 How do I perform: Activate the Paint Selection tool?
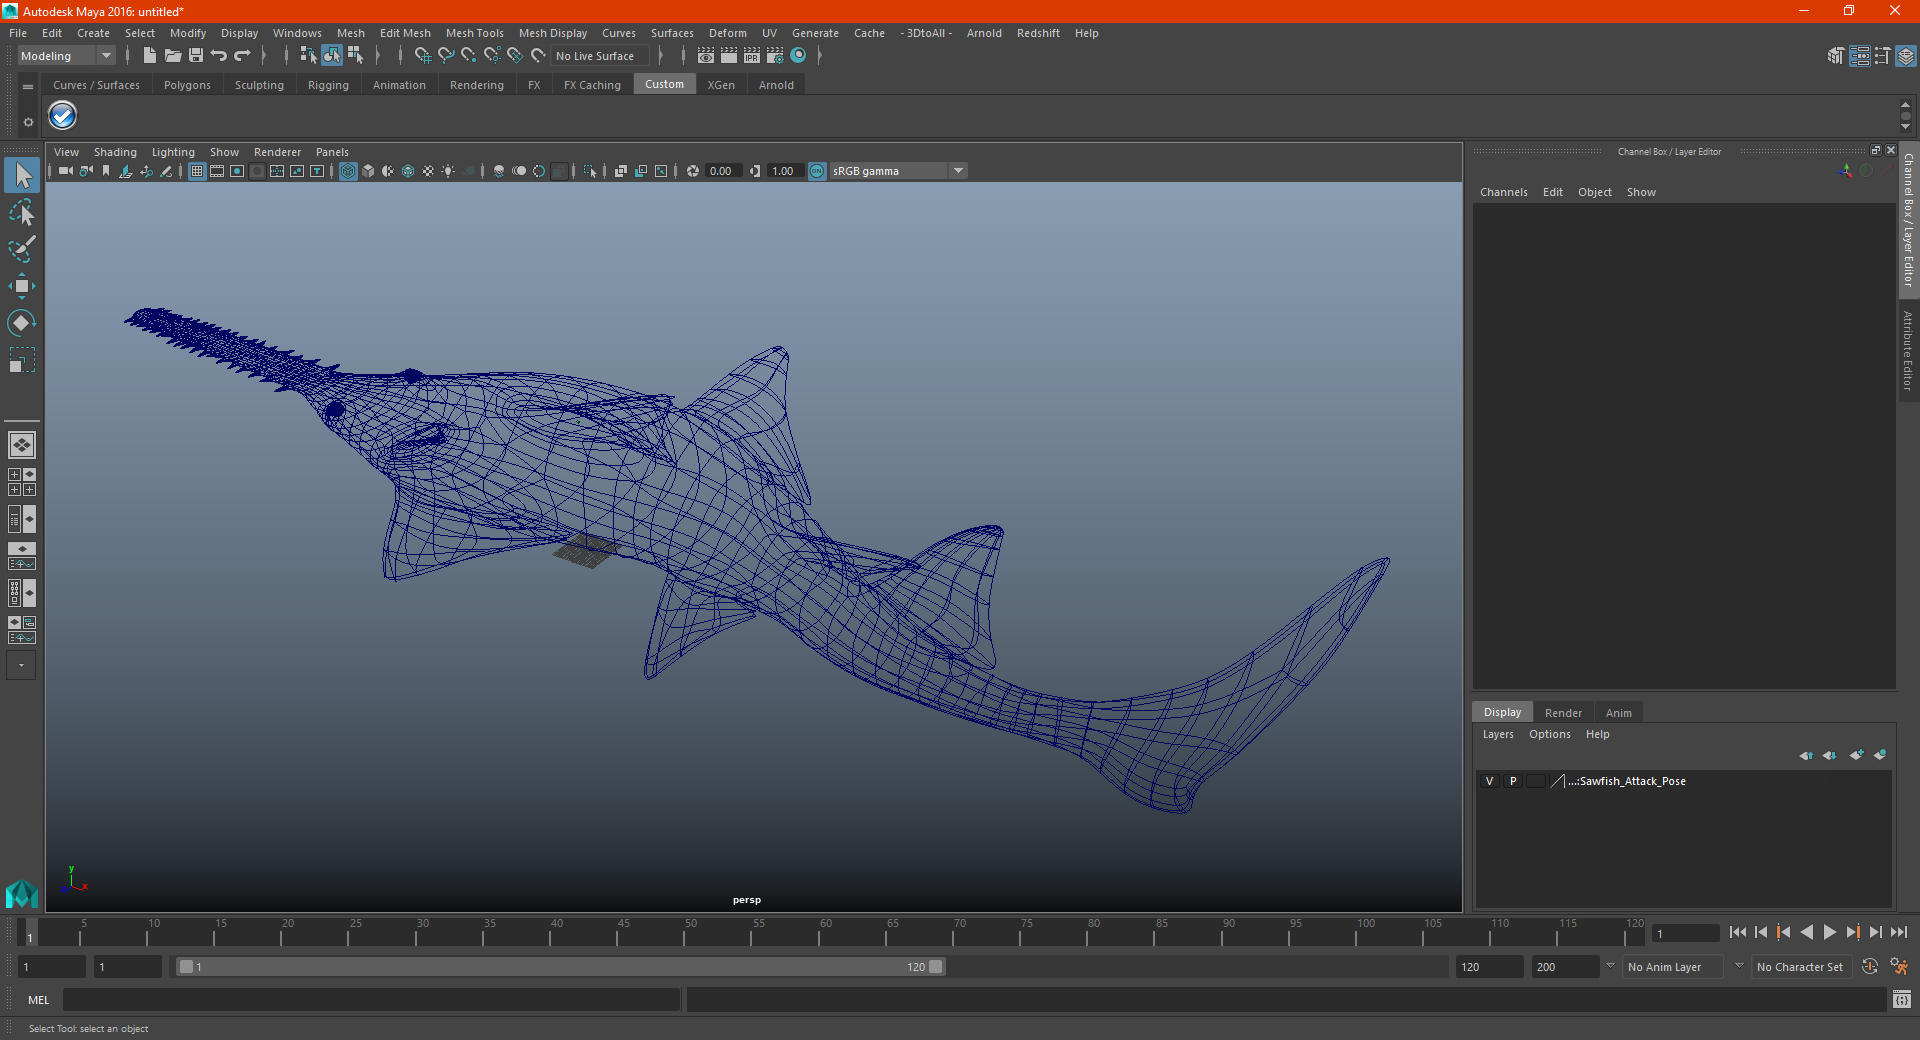22,249
